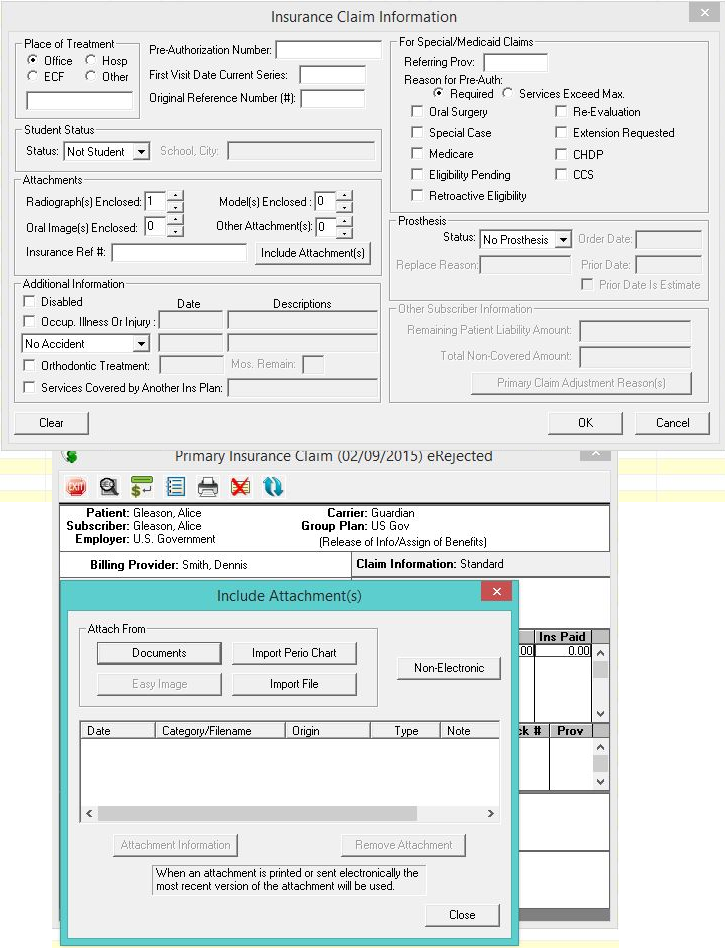
Task: Click the attachment list horizontal scrollbar
Action: coord(290,813)
